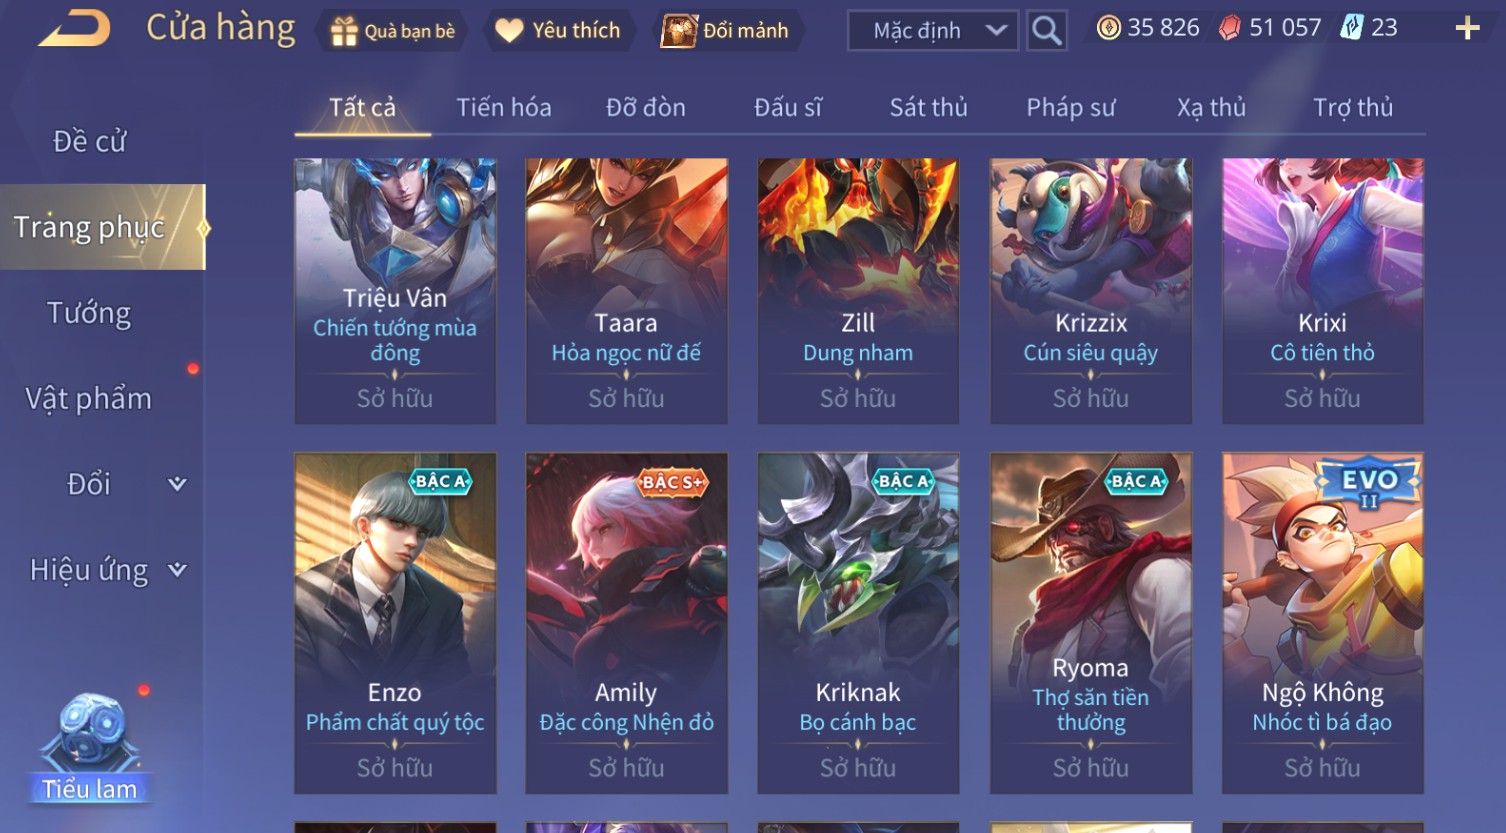Image resolution: width=1506 pixels, height=833 pixels.
Task: Switch to the Pháp sư tab
Action: pos(1070,107)
